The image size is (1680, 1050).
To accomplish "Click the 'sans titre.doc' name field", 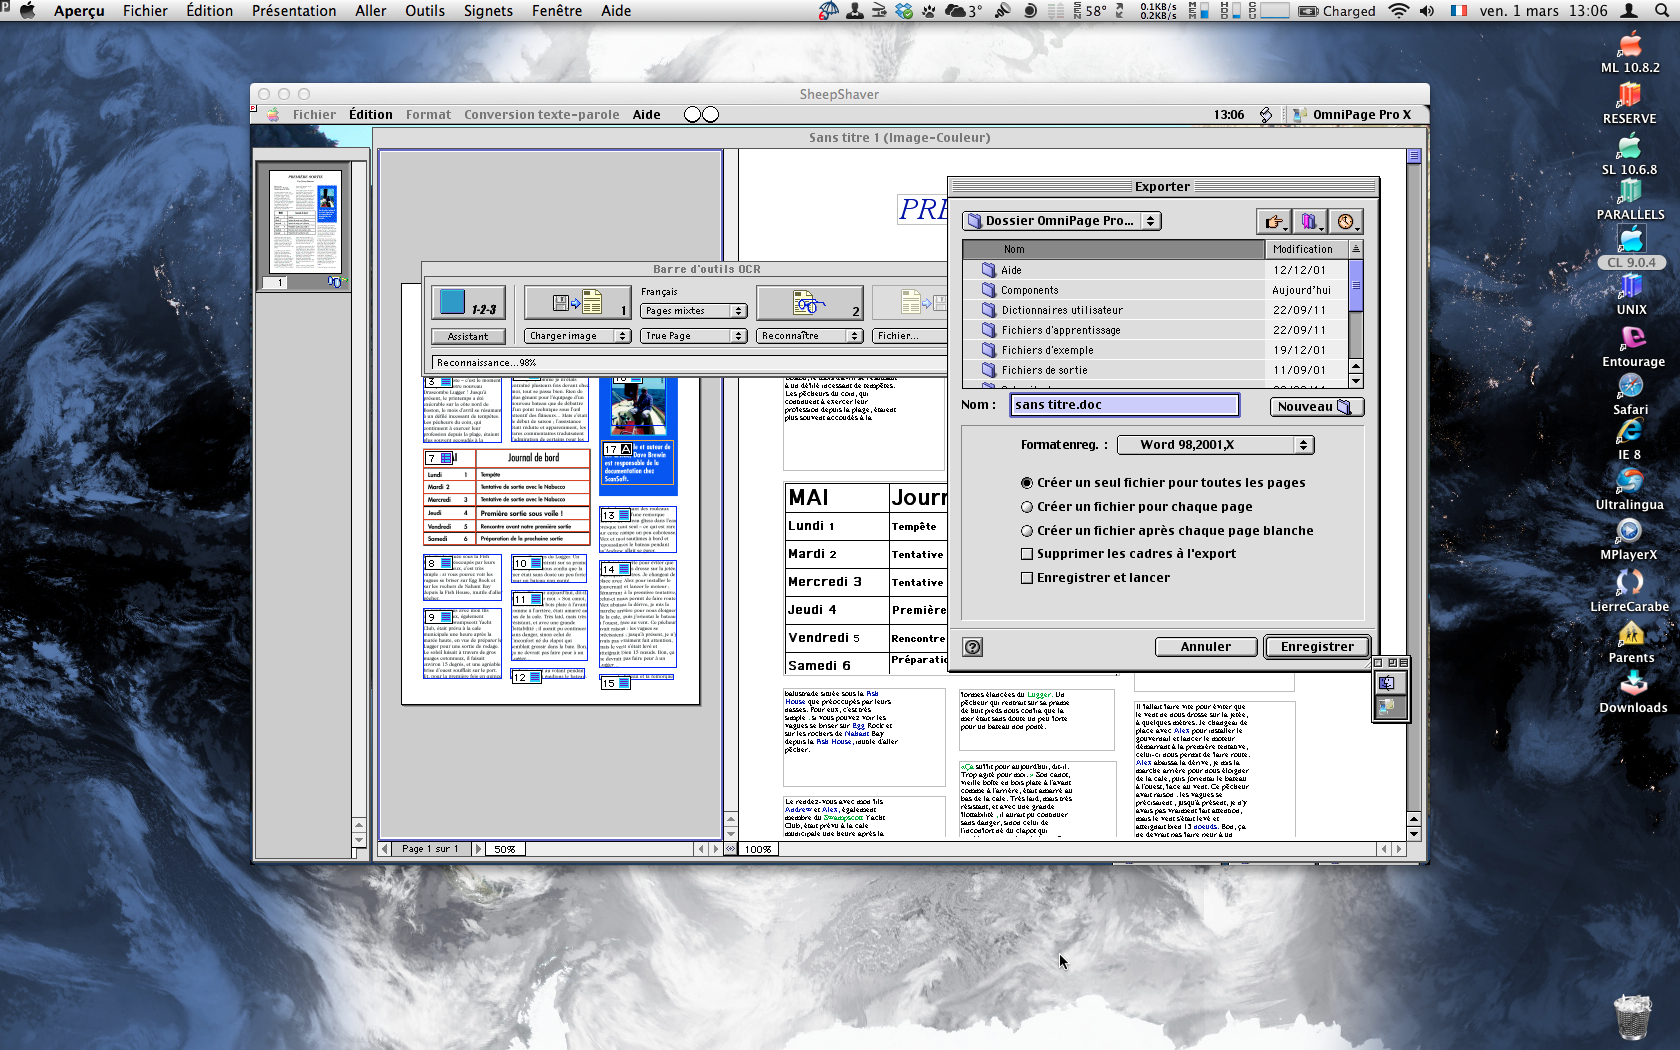I will click(1125, 405).
